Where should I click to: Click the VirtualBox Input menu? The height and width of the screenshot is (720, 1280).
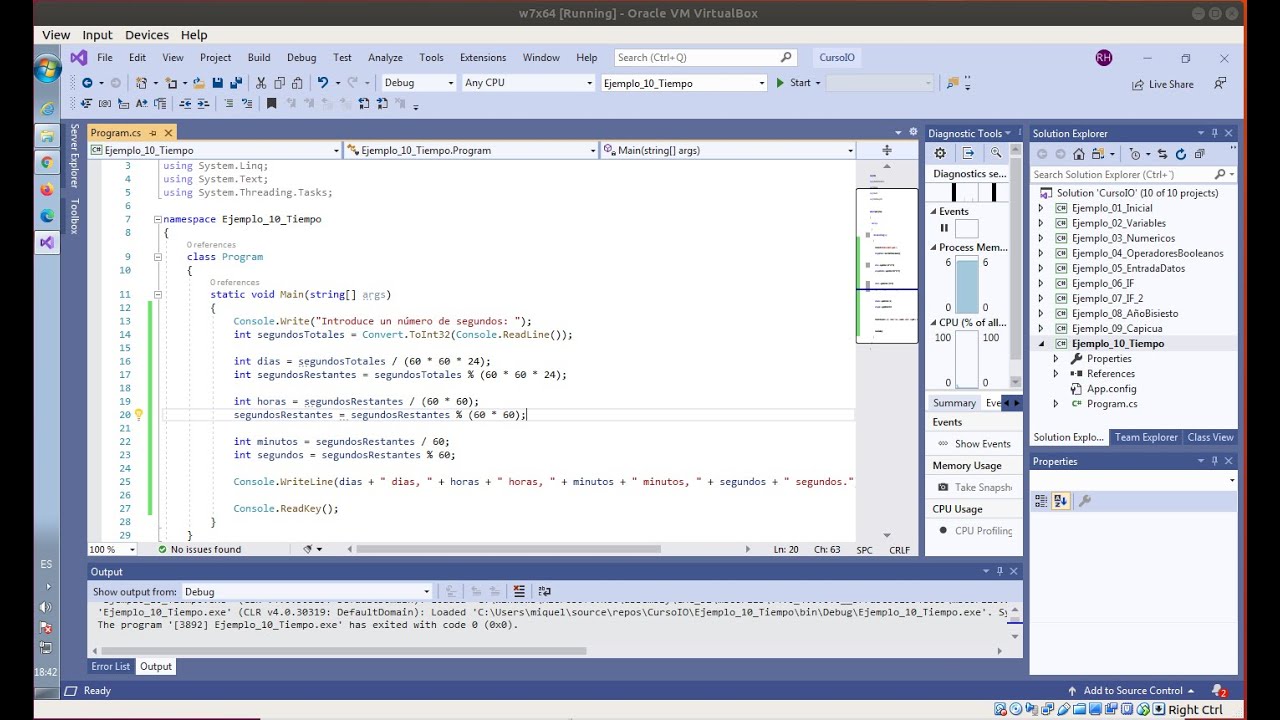click(97, 35)
